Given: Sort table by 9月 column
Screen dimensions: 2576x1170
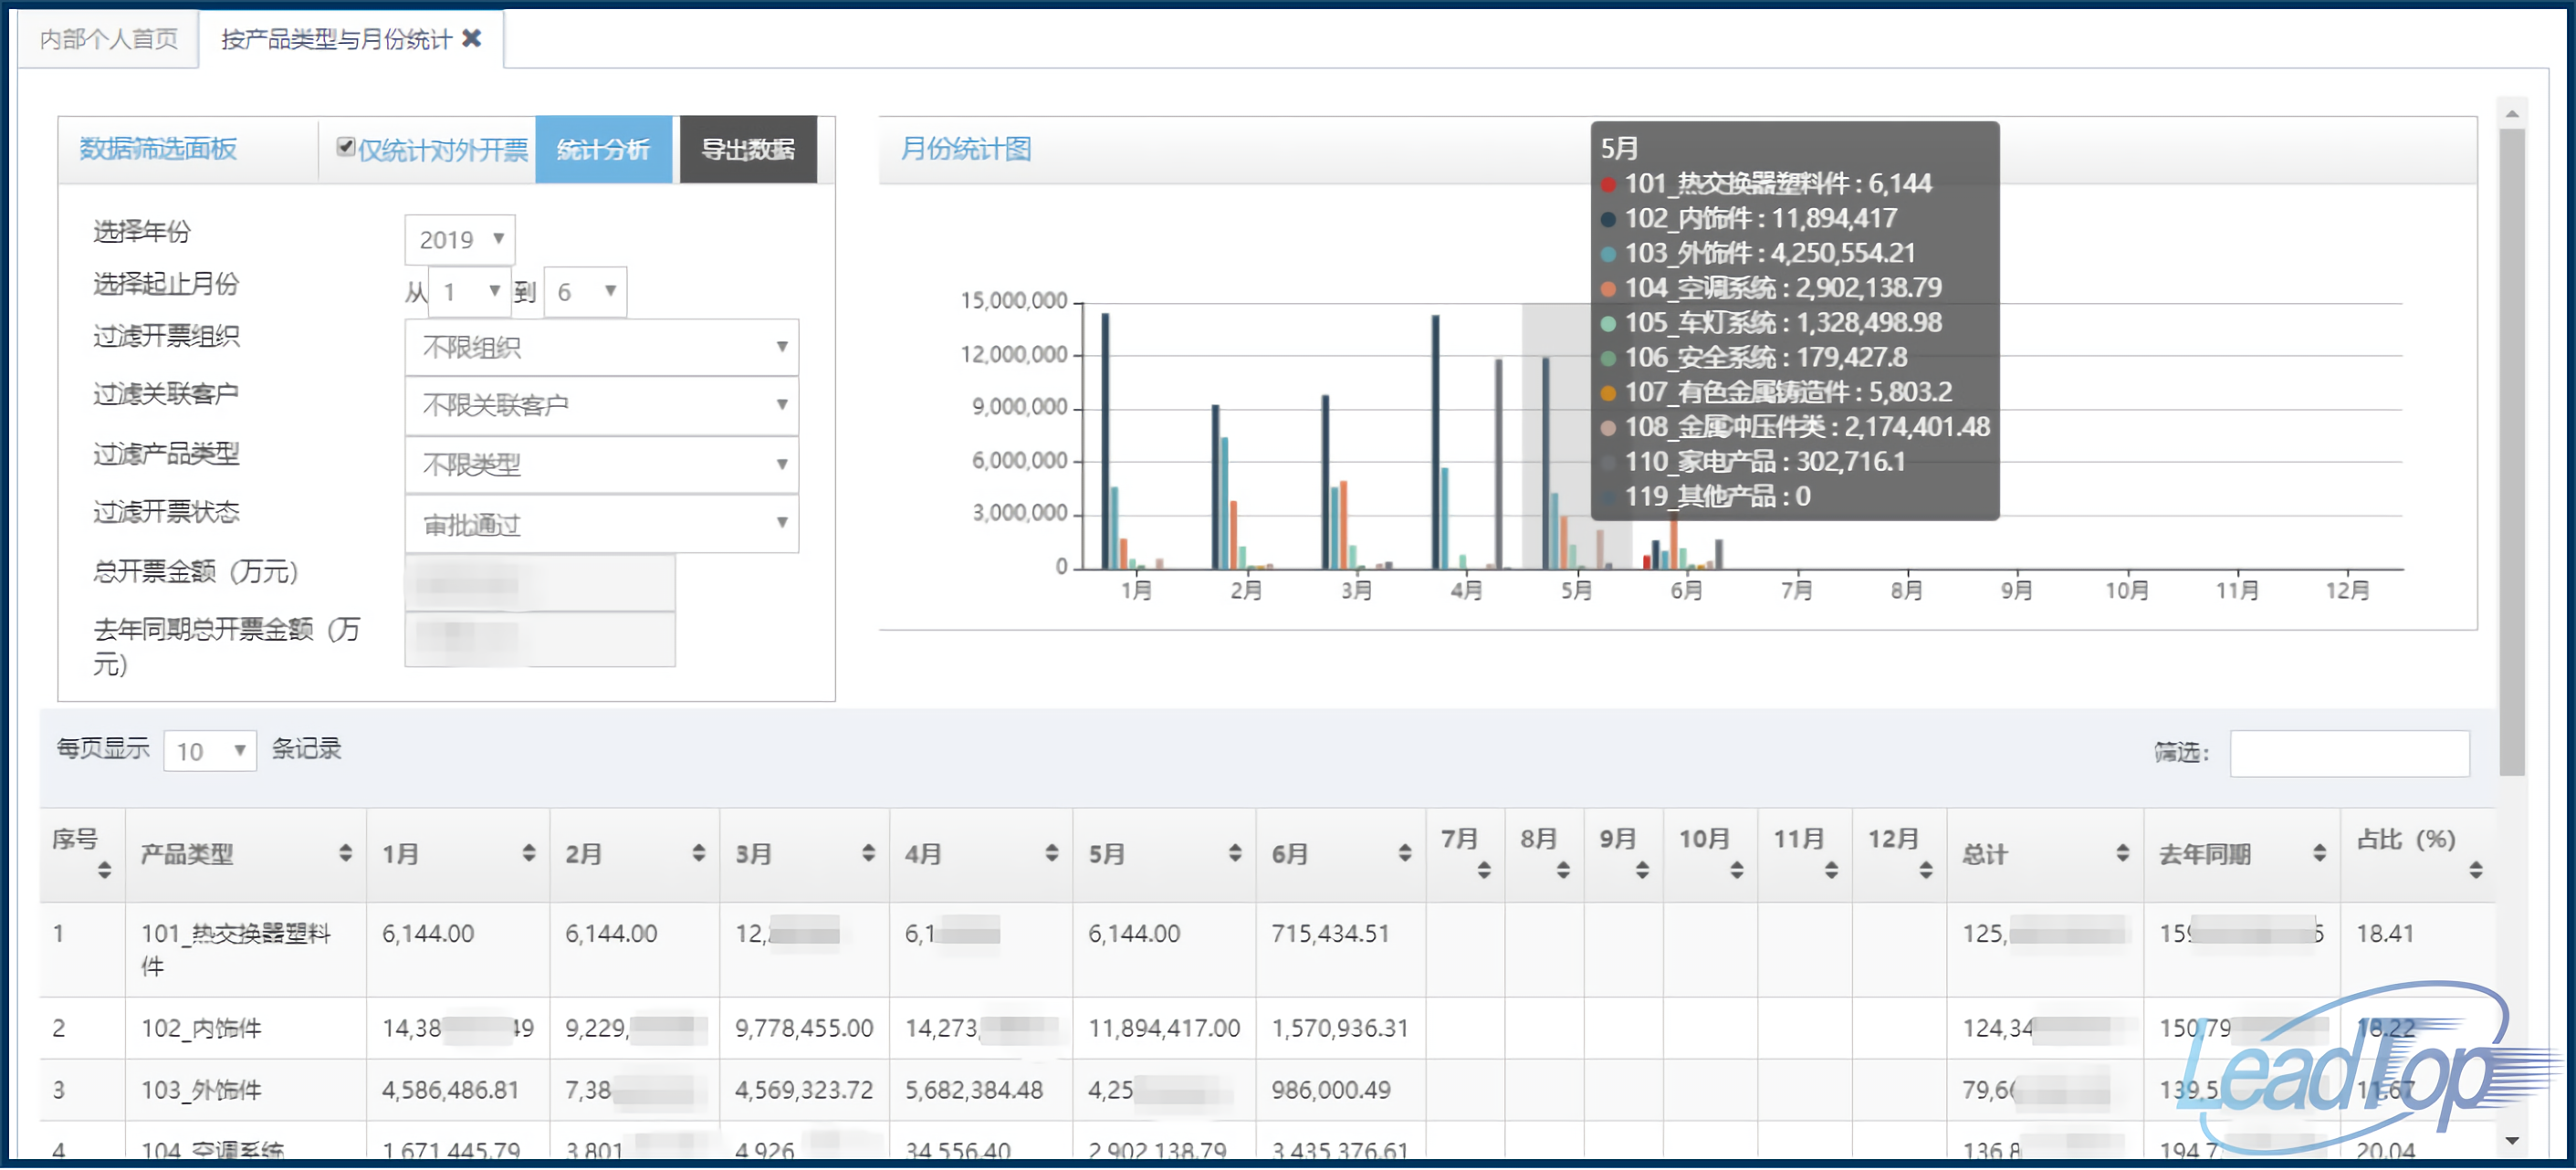Looking at the screenshot, I should click(x=1642, y=871).
